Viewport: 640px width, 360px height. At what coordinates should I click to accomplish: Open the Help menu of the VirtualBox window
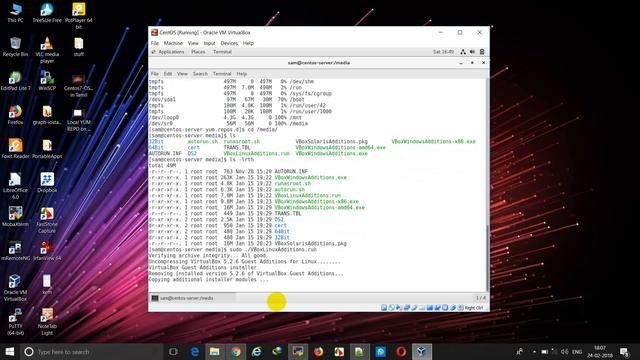pyautogui.click(x=248, y=43)
